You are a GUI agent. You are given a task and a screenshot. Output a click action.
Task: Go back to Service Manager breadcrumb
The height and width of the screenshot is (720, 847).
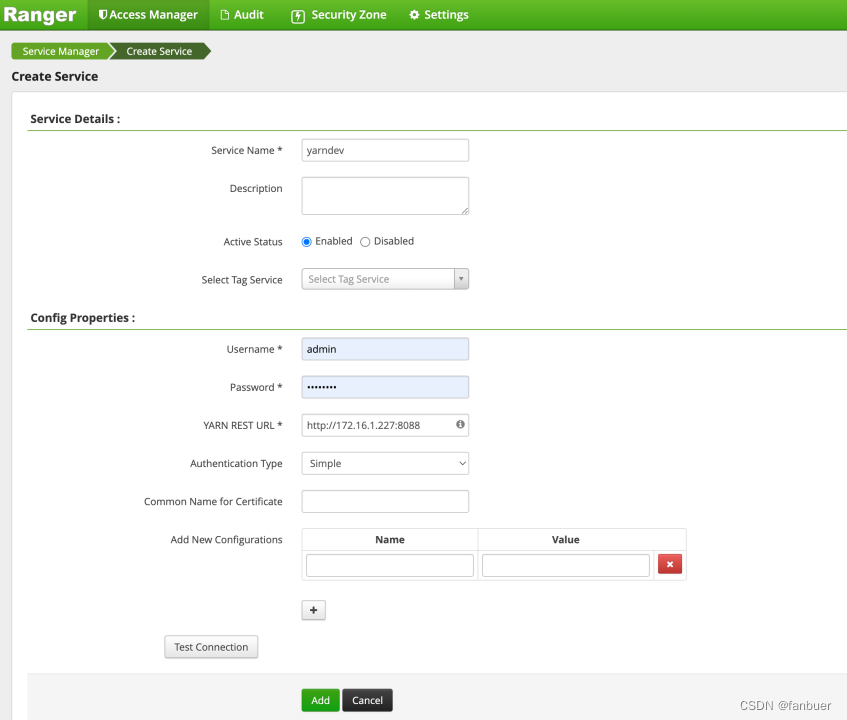pyautogui.click(x=60, y=51)
